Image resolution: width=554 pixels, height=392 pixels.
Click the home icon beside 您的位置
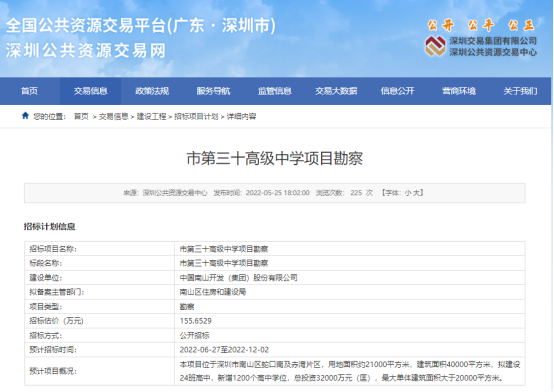coord(25,116)
